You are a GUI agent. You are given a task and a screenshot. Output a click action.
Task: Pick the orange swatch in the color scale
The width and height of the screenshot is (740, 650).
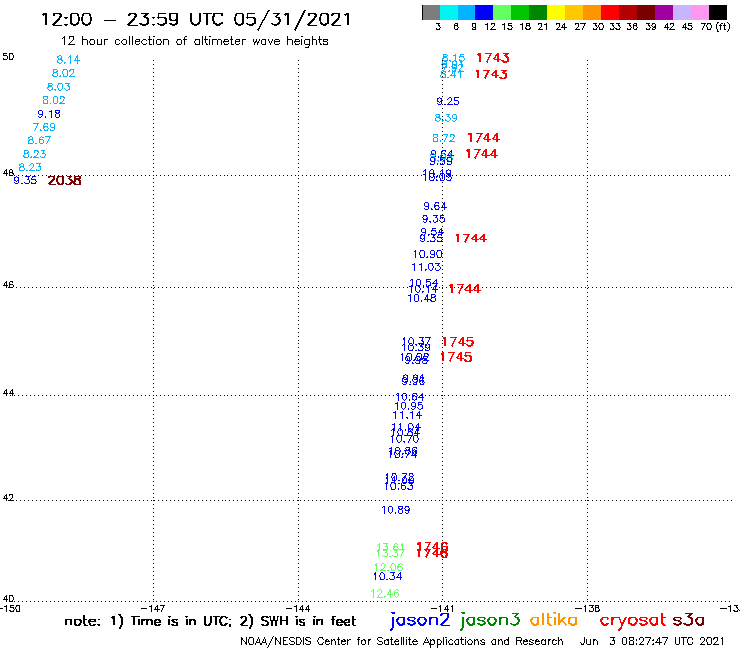tap(592, 12)
